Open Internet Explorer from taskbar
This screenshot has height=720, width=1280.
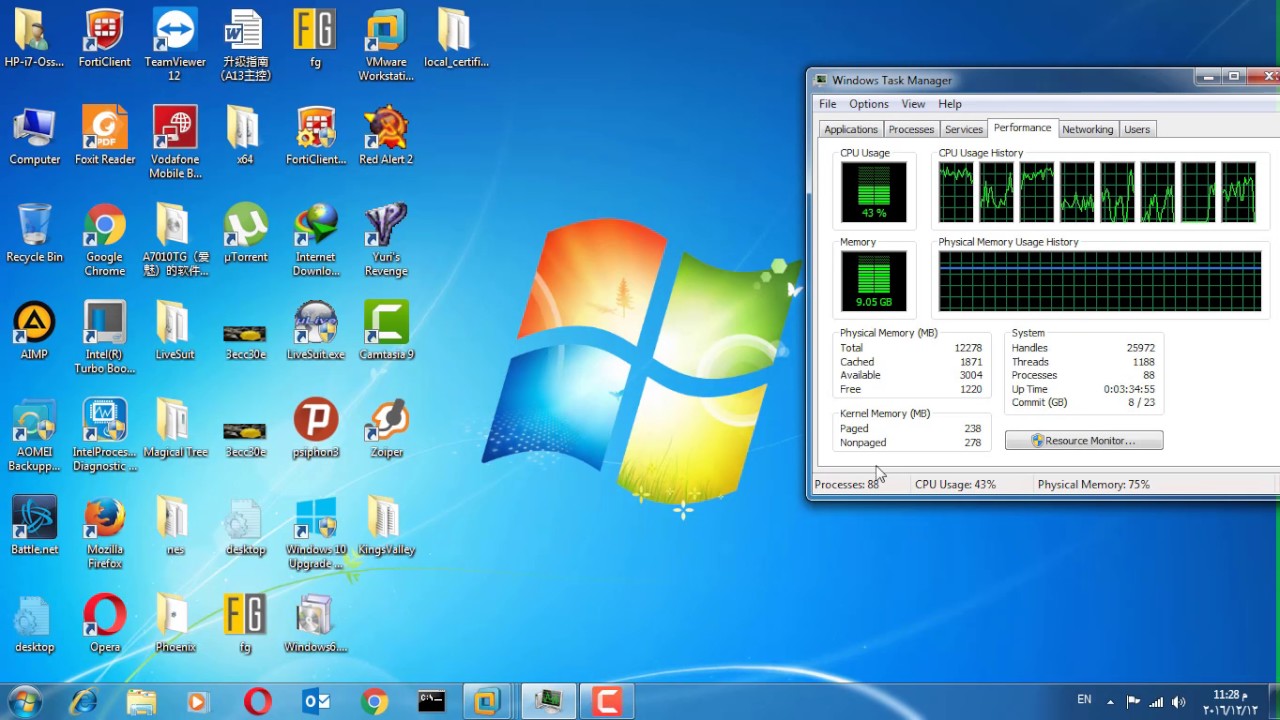click(83, 702)
